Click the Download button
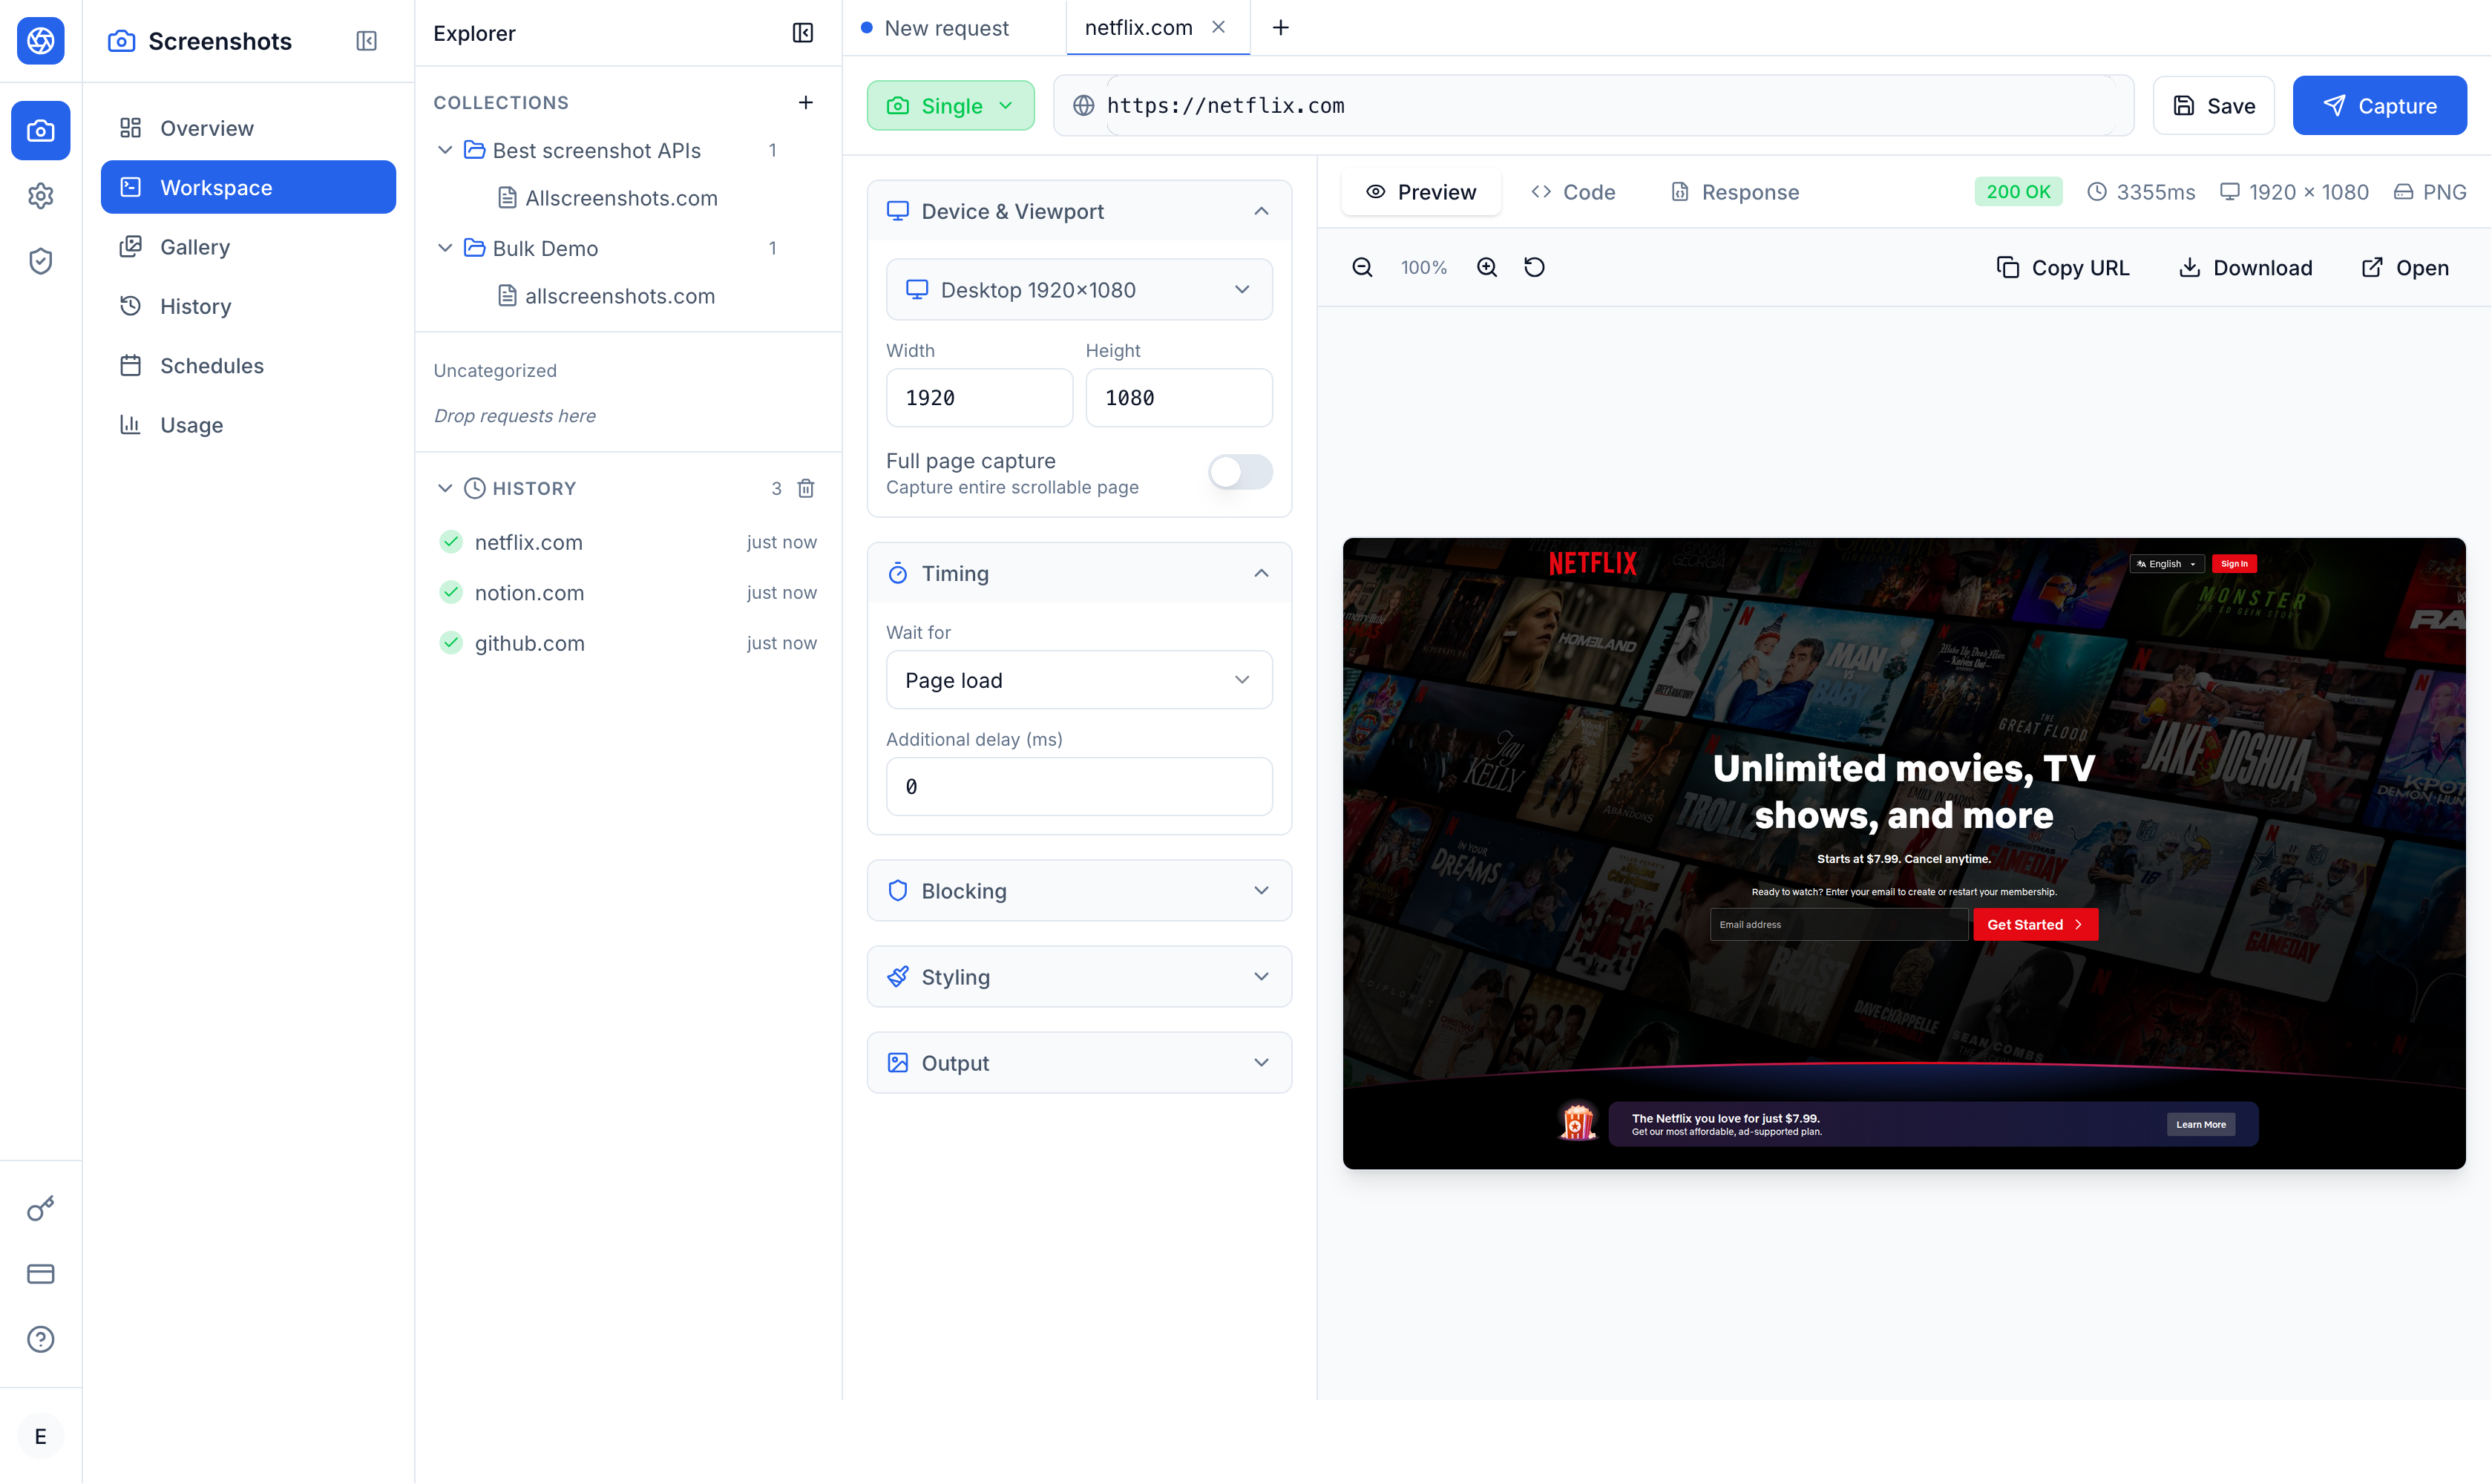This screenshot has width=2492, height=1484. pos(2245,268)
